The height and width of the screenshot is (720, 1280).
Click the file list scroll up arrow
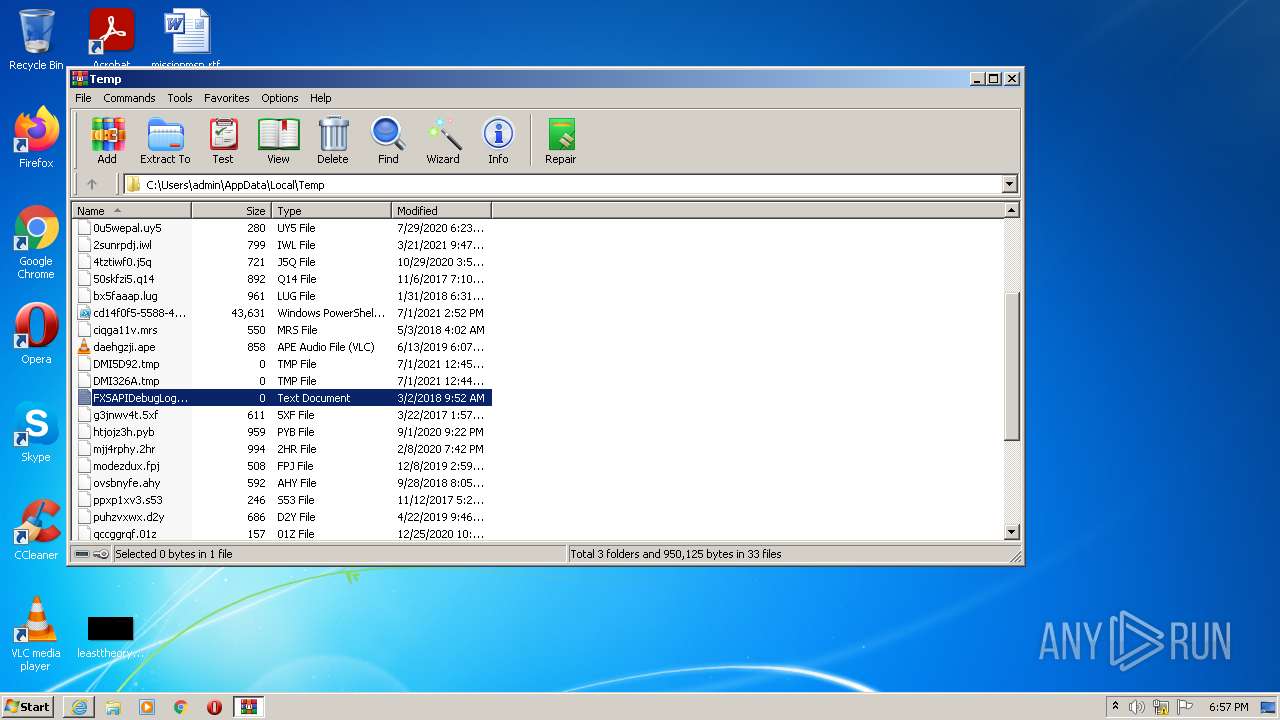(x=1011, y=211)
